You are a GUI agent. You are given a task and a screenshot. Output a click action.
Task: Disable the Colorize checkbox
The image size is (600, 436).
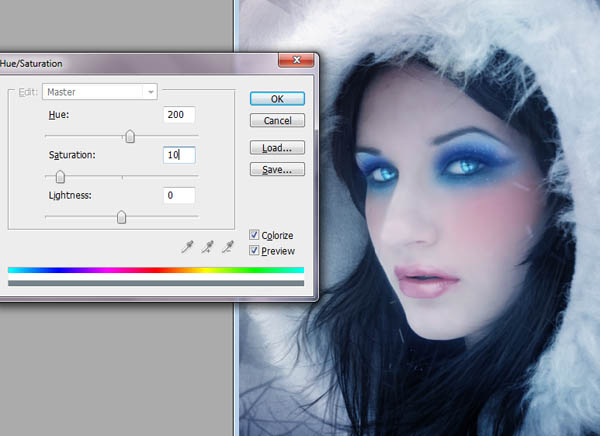[x=255, y=235]
